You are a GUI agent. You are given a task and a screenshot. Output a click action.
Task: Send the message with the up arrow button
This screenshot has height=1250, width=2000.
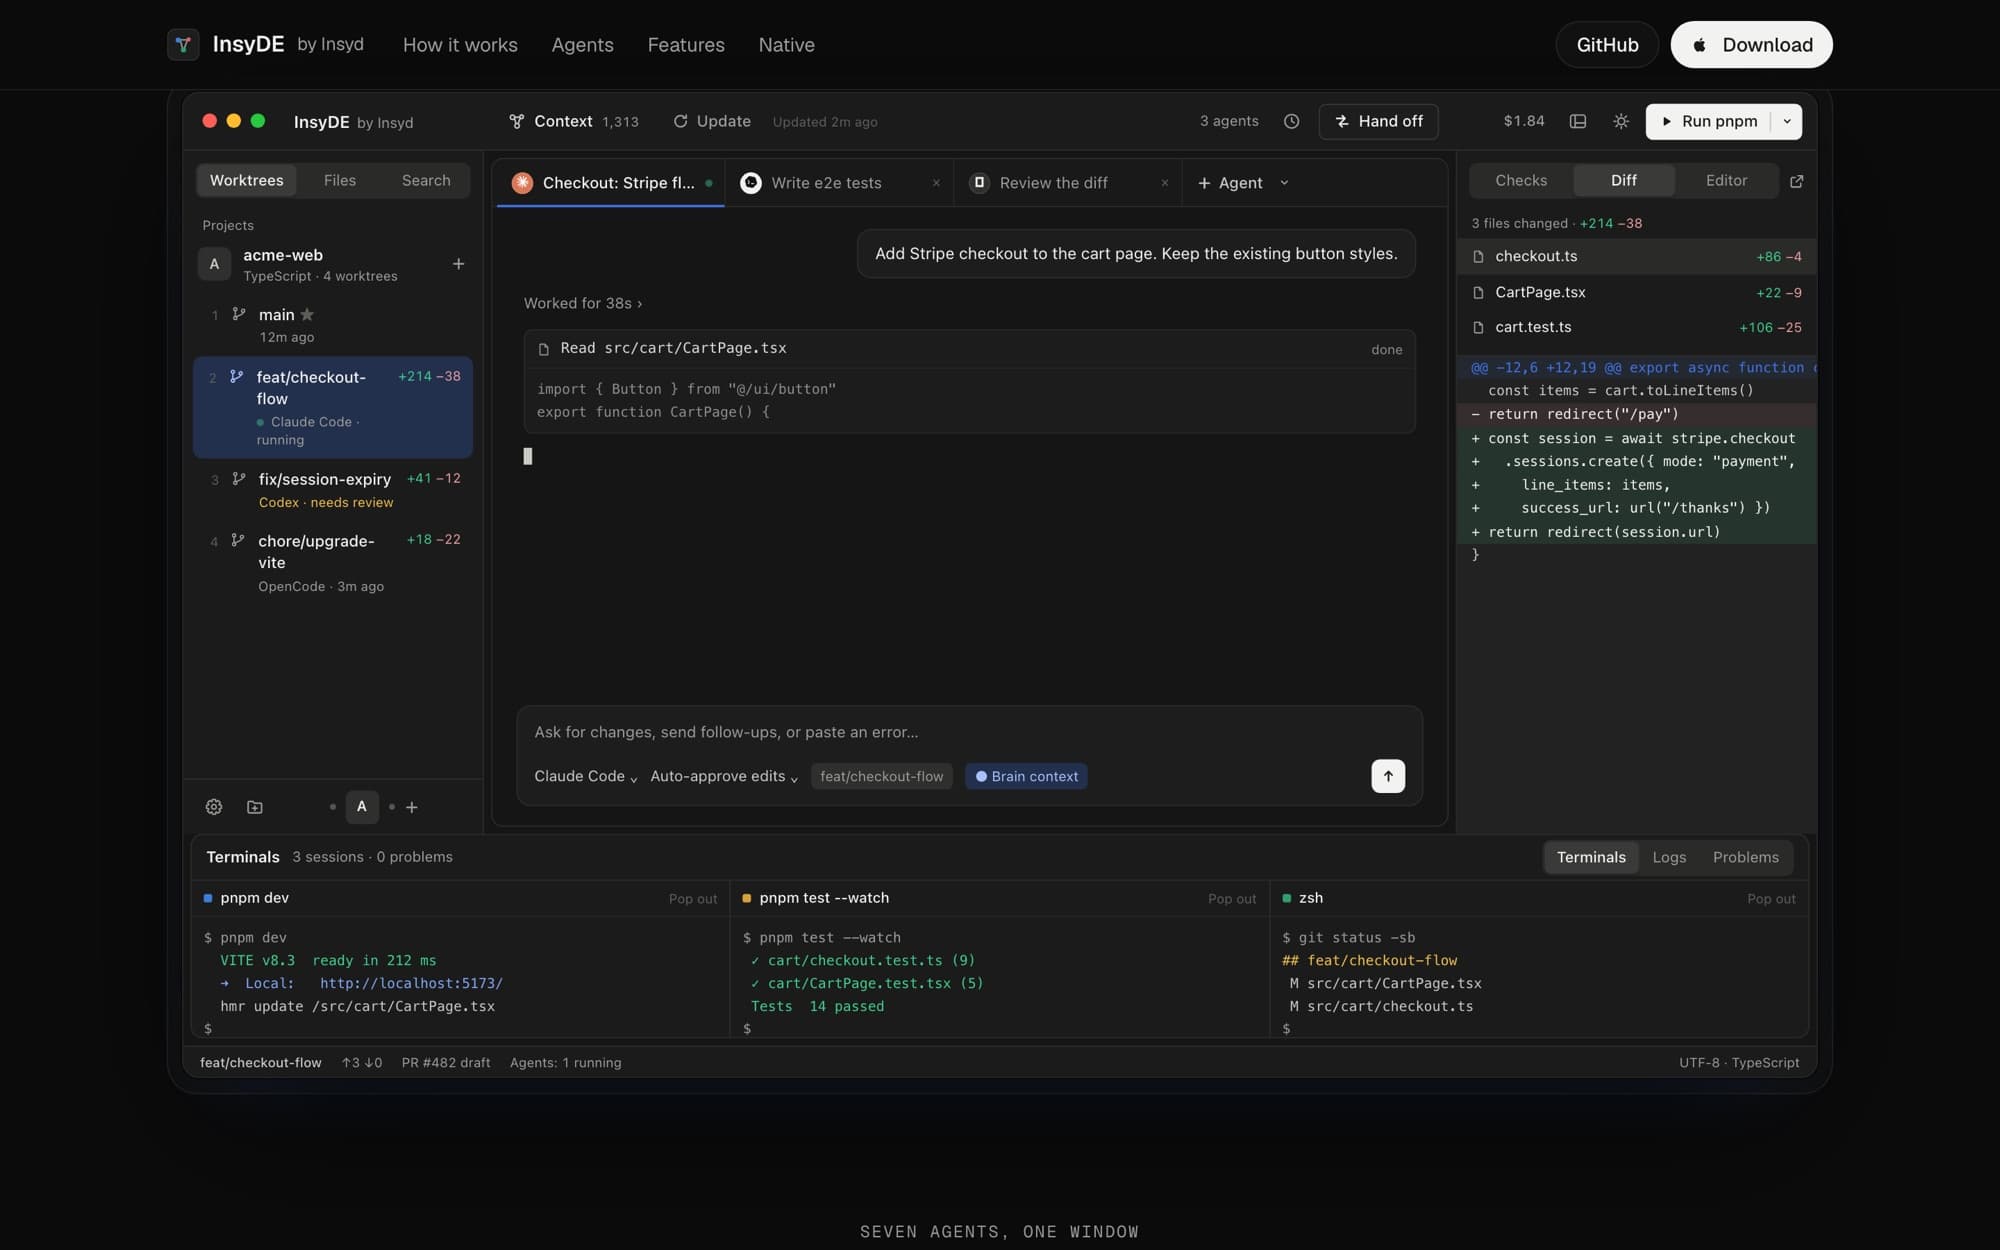pos(1388,776)
